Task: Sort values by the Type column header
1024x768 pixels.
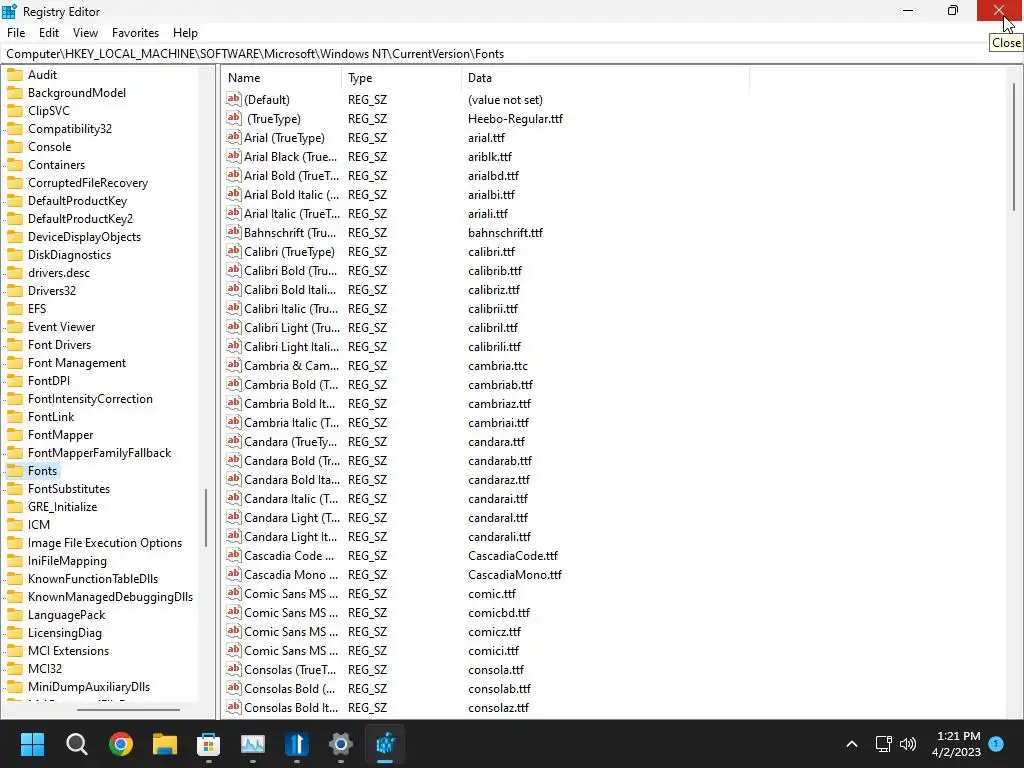Action: click(401, 78)
